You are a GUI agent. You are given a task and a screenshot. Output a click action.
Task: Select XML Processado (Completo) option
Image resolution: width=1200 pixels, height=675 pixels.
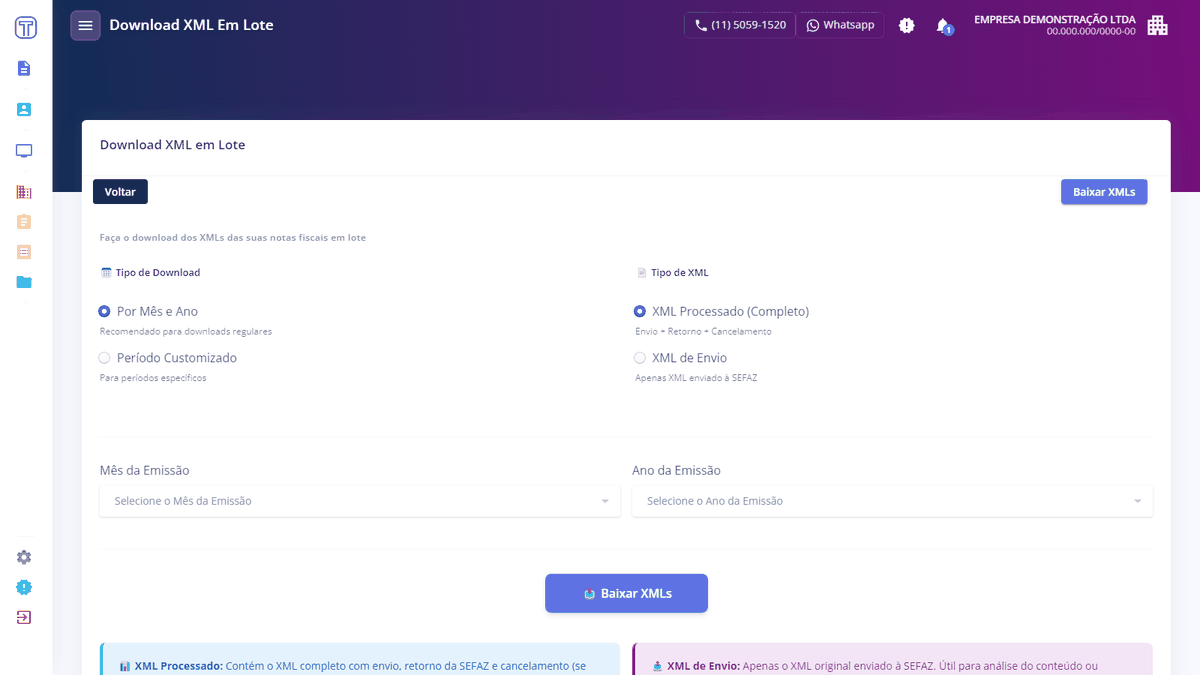pos(640,311)
